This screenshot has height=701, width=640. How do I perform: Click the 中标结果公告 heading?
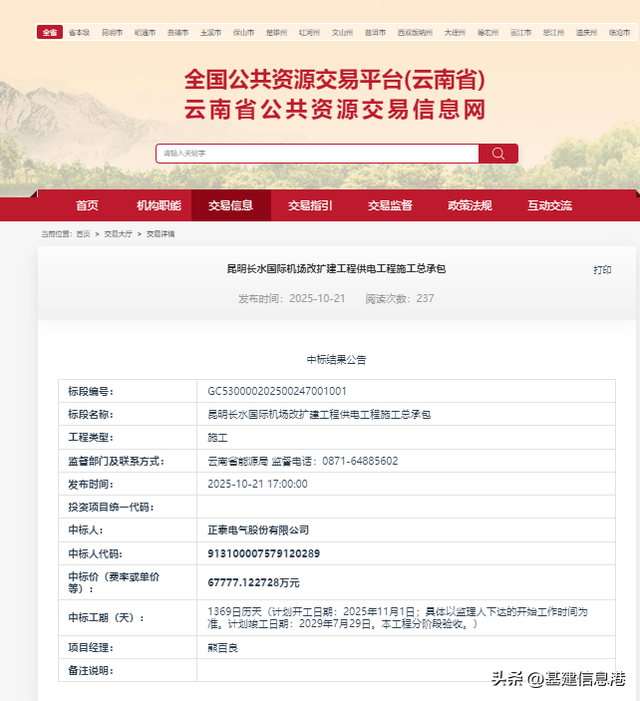[x=336, y=359]
